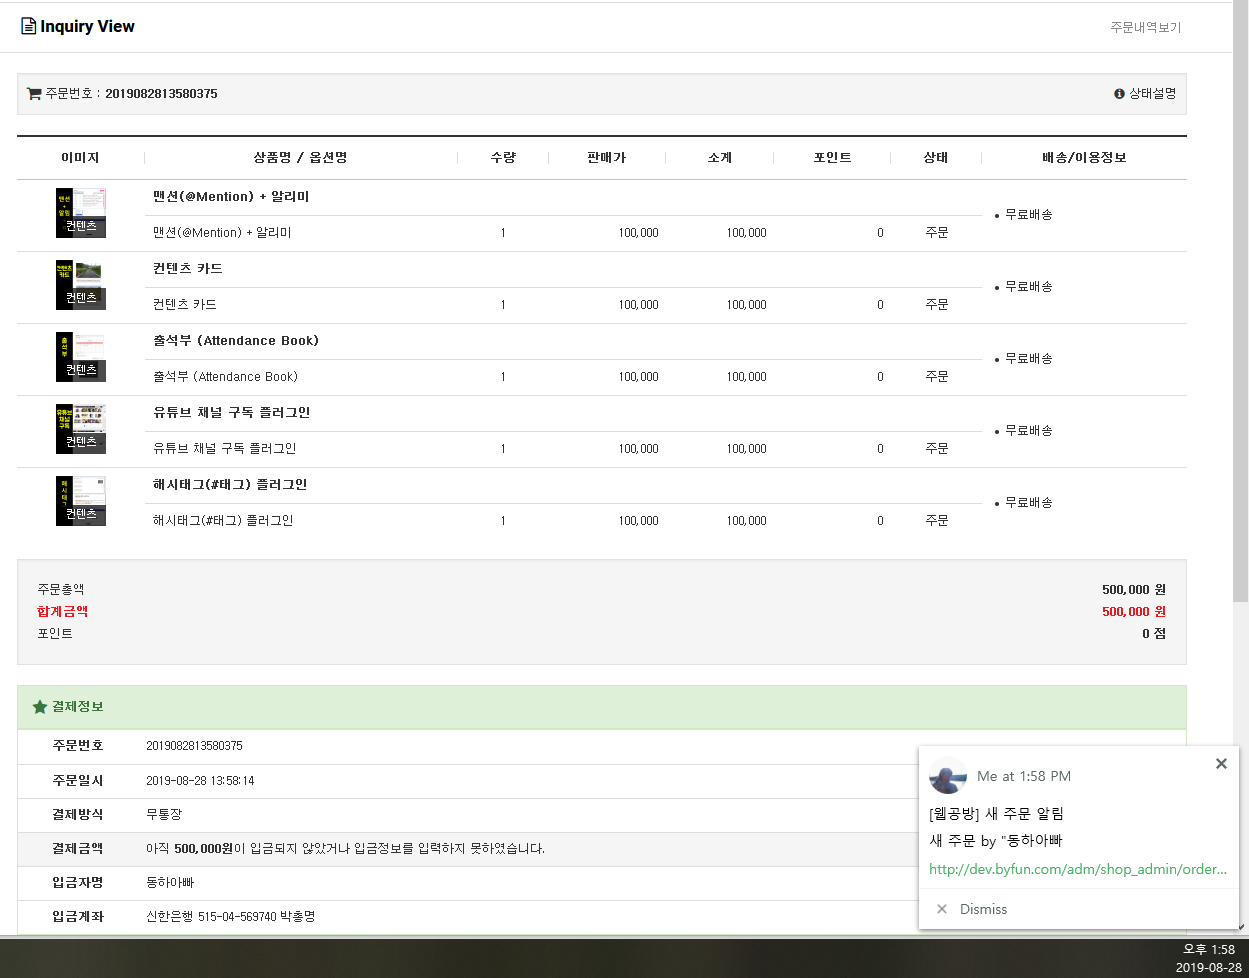1249x978 pixels.
Task: Click the profile avatar in the notification popup
Action: click(947, 775)
